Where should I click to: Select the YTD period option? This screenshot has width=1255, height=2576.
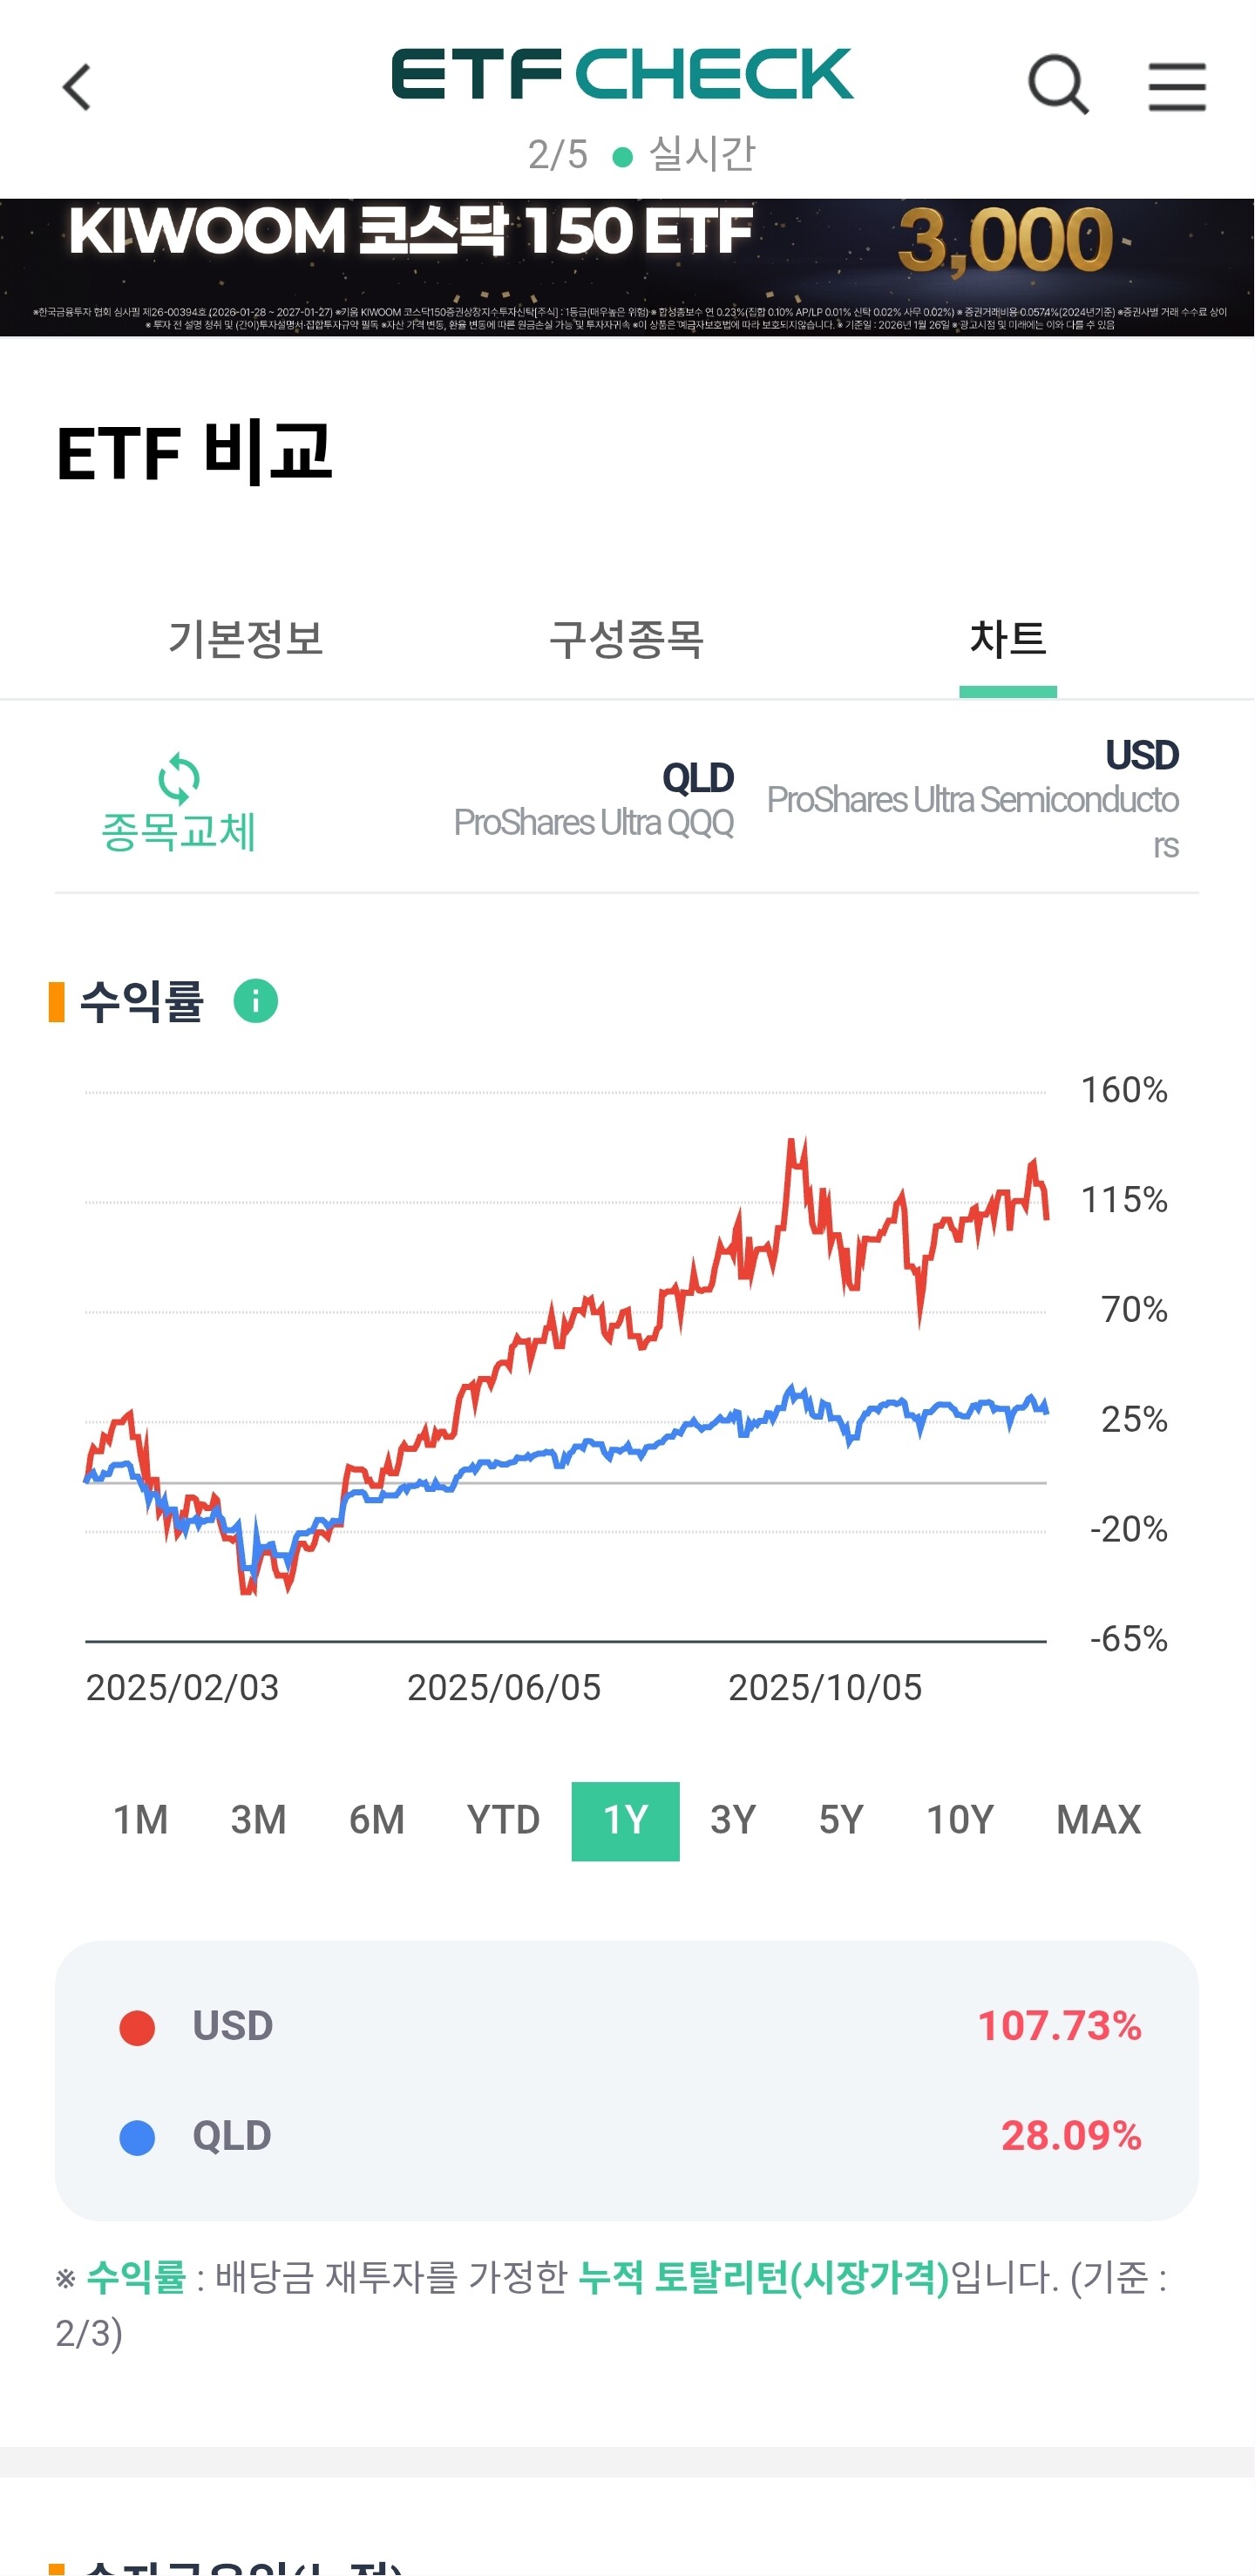[503, 1820]
